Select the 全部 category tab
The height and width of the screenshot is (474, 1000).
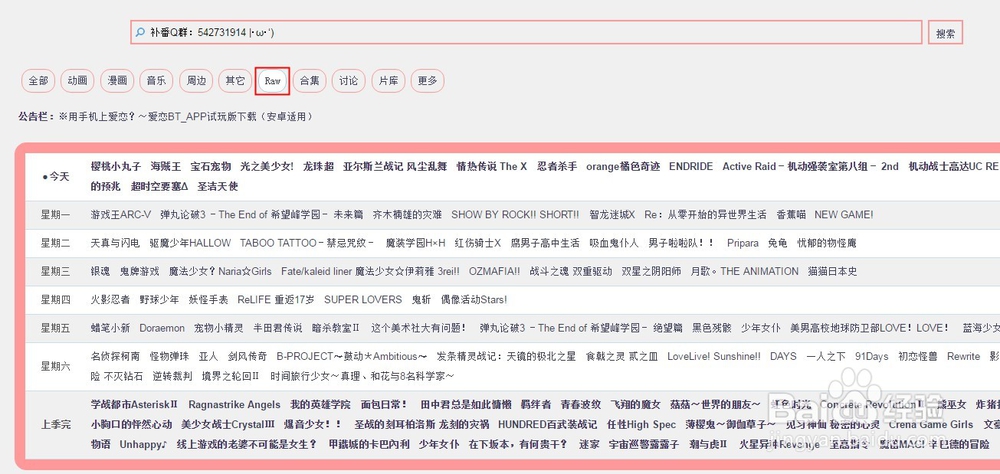coord(38,81)
